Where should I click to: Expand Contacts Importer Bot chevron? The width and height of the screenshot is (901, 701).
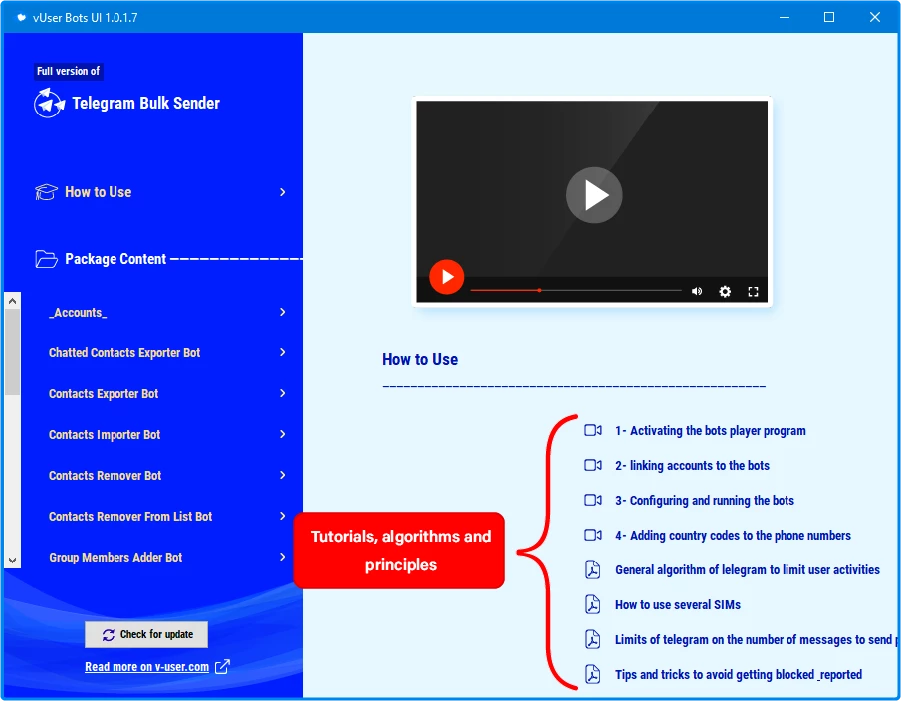point(282,434)
